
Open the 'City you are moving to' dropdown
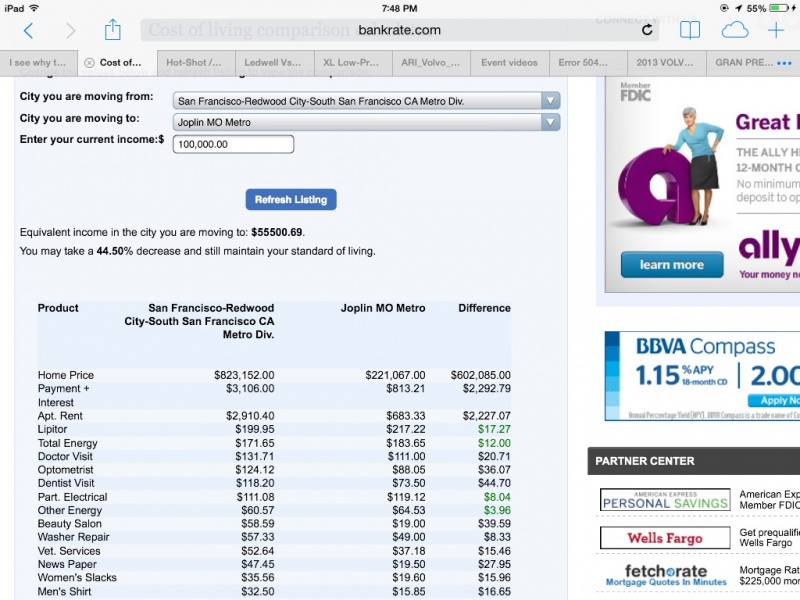(366, 122)
